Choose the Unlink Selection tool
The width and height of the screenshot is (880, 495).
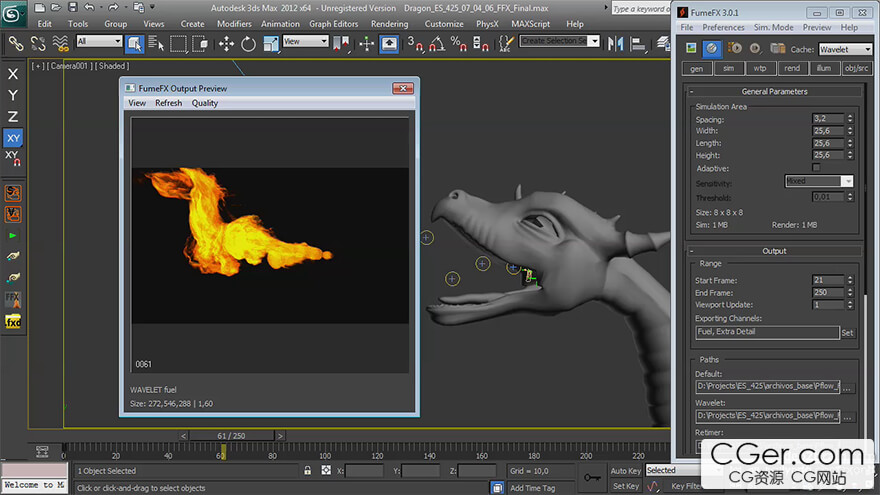(x=38, y=43)
